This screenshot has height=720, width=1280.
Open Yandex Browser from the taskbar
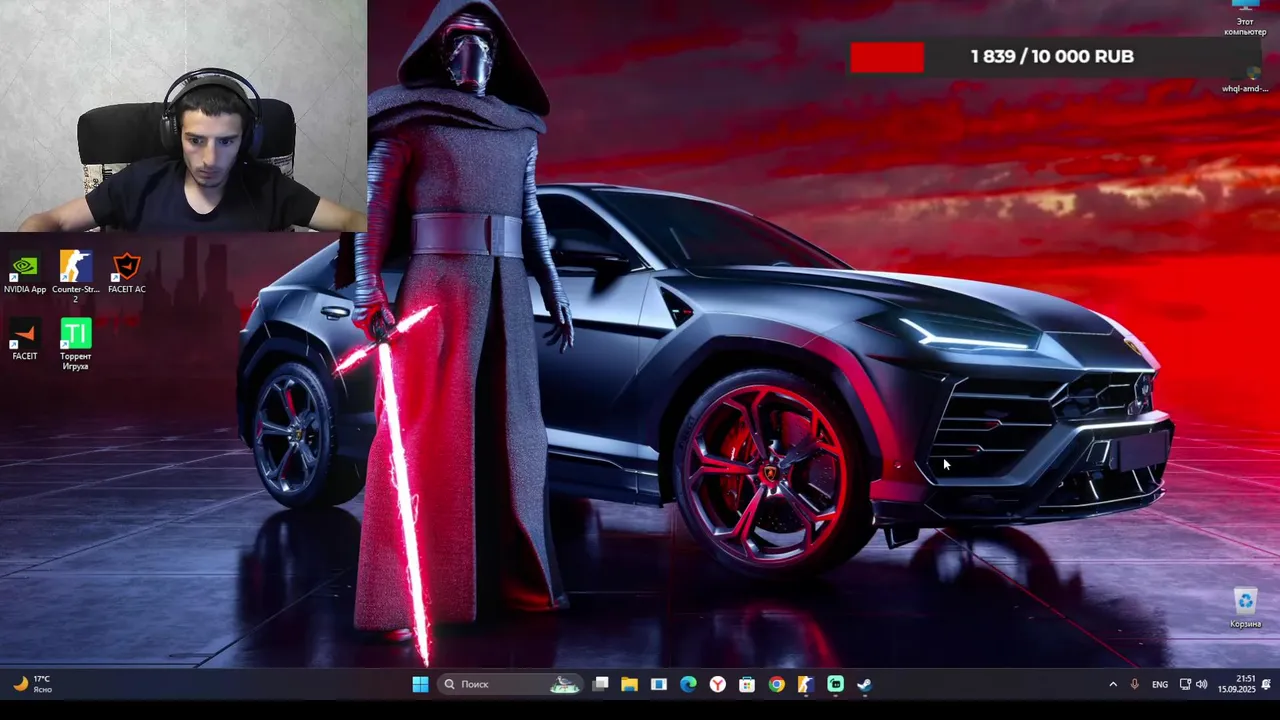point(717,684)
